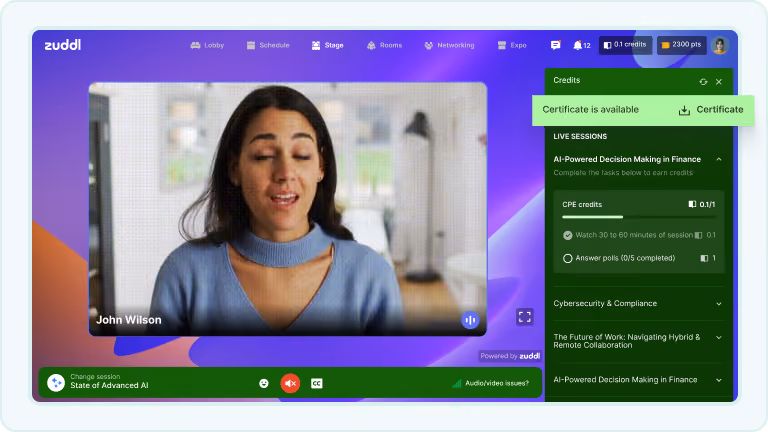768x432 pixels.
Task: Open the notifications bell showing 12
Action: [581, 45]
